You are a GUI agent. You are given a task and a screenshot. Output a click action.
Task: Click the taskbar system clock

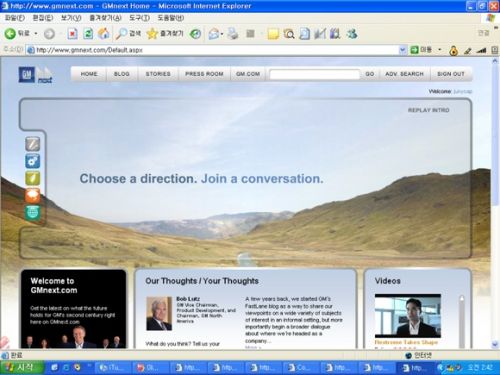(480, 368)
